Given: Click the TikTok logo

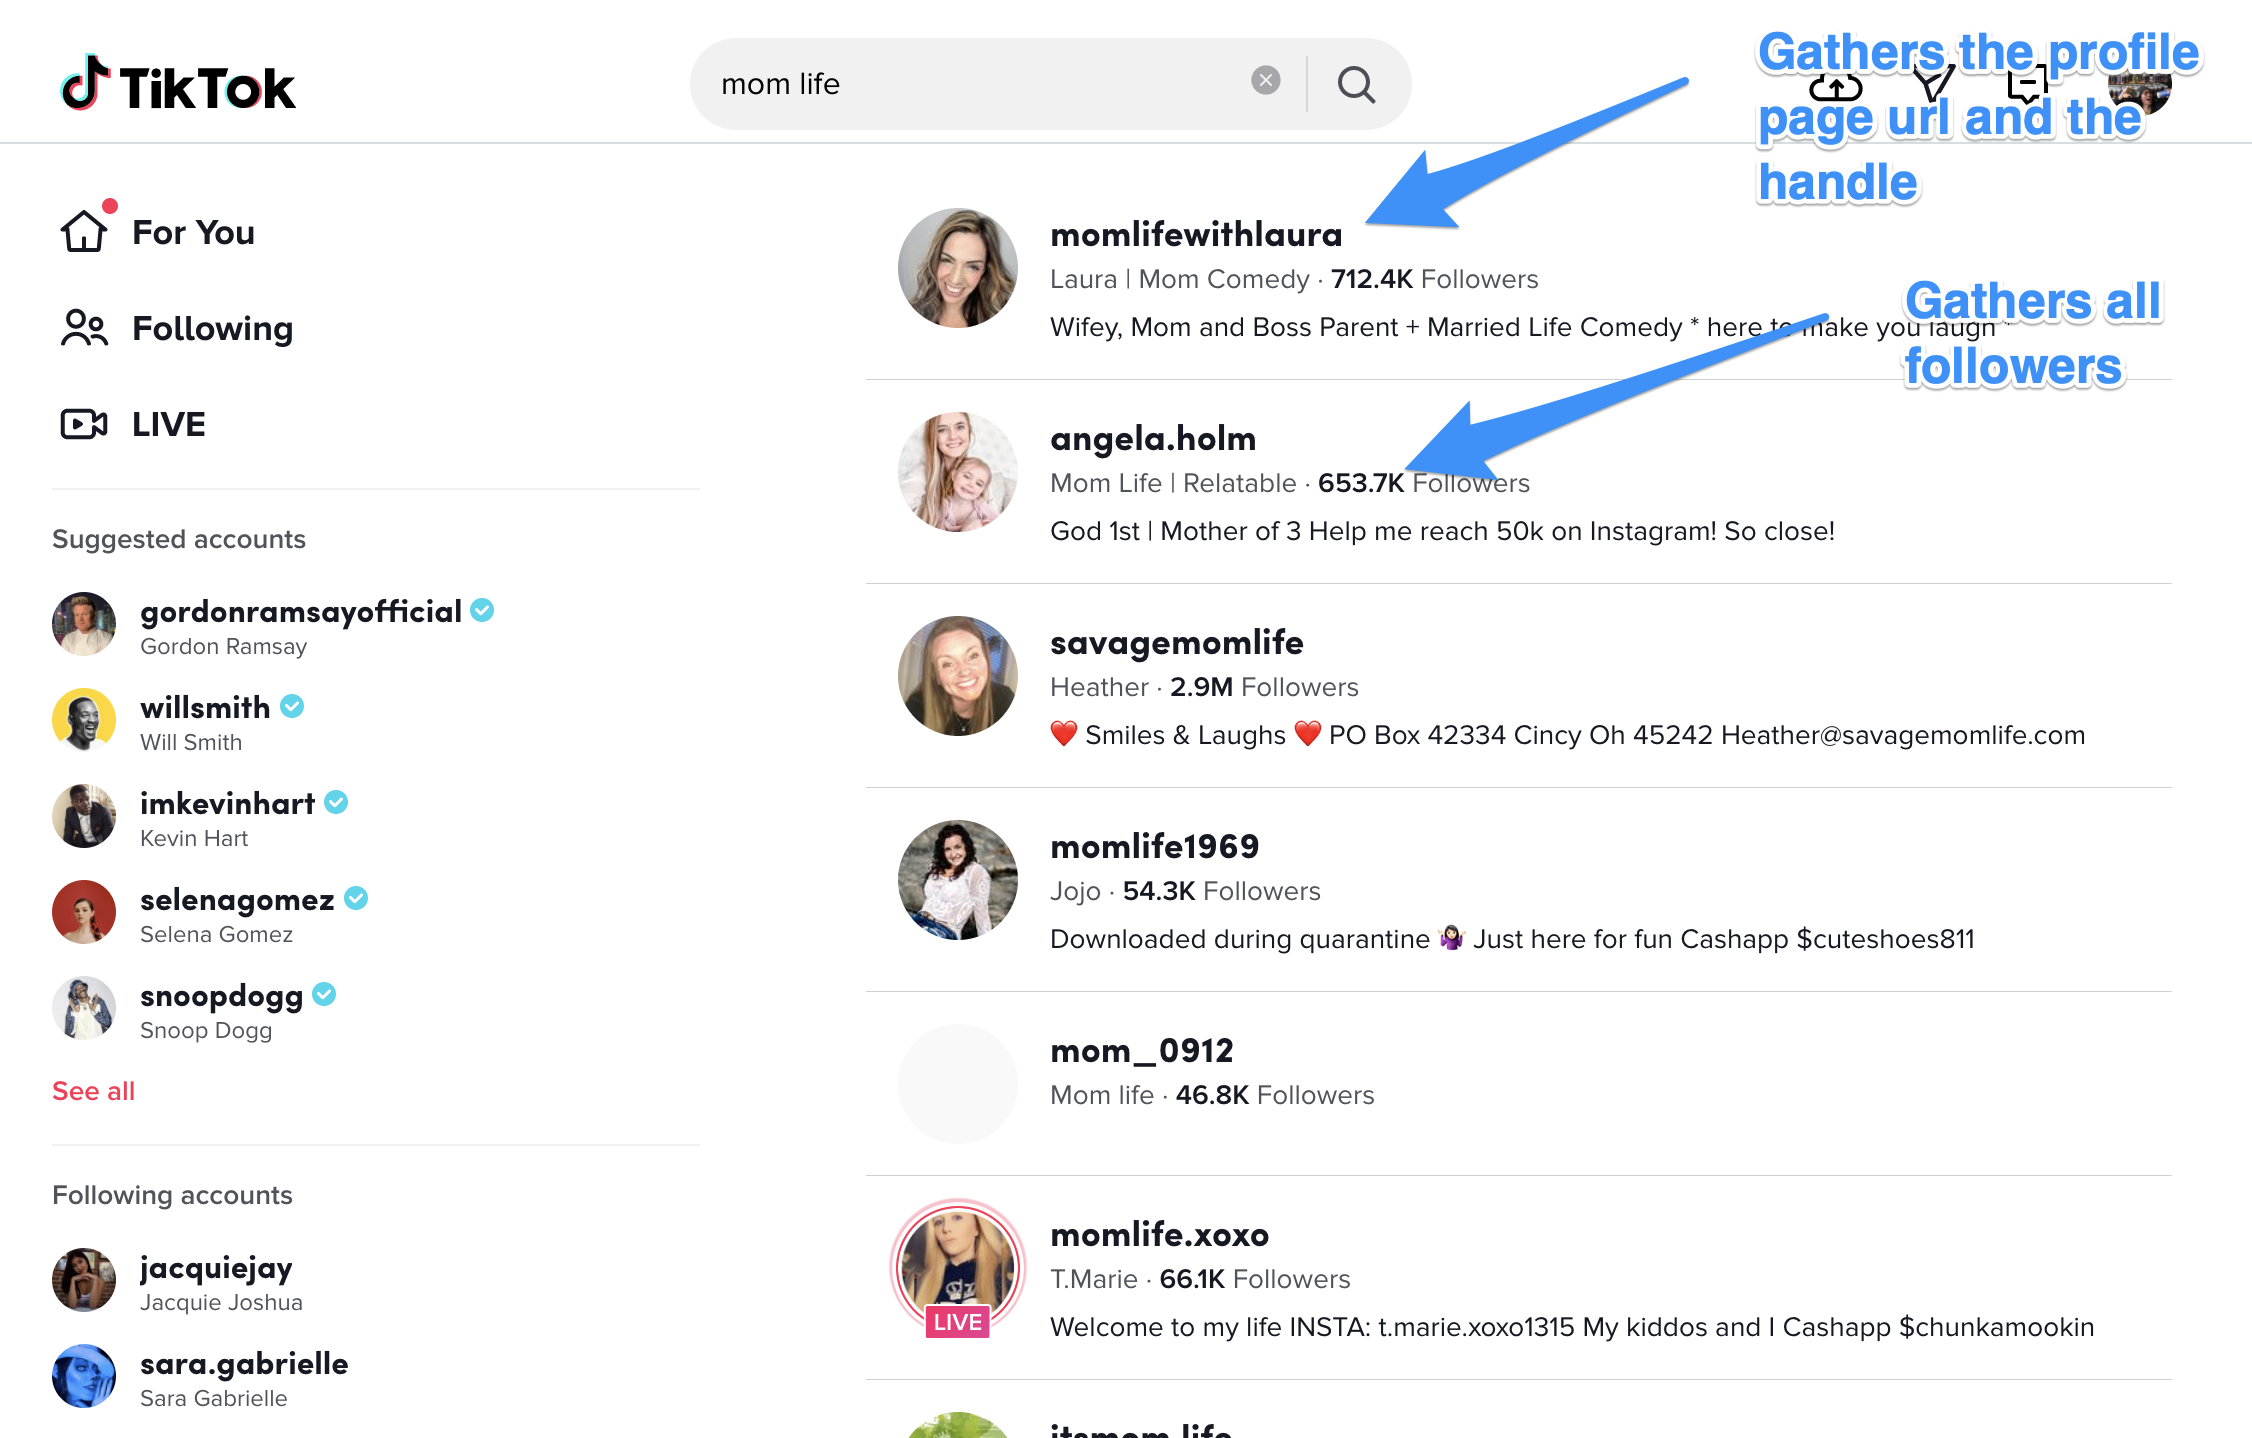Looking at the screenshot, I should point(178,85).
